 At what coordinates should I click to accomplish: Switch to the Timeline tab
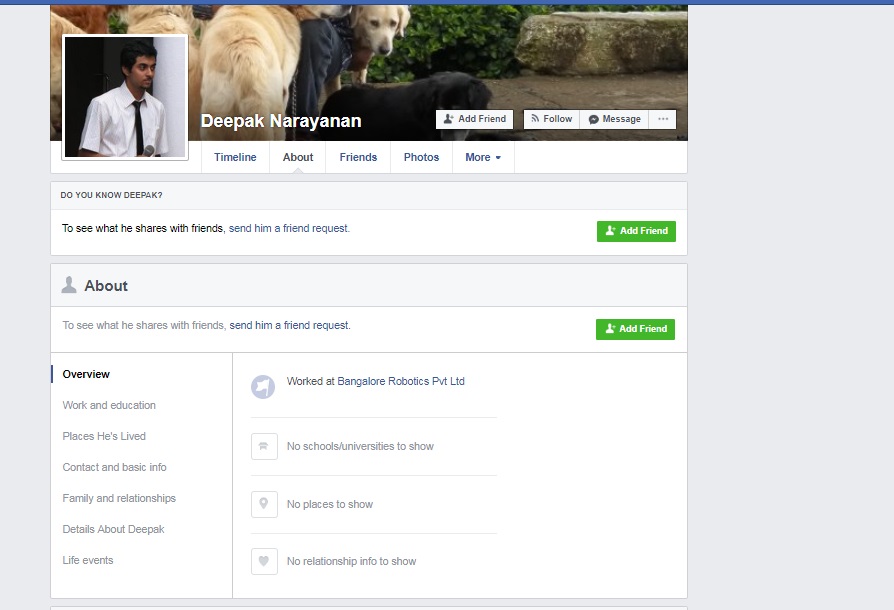click(x=235, y=157)
